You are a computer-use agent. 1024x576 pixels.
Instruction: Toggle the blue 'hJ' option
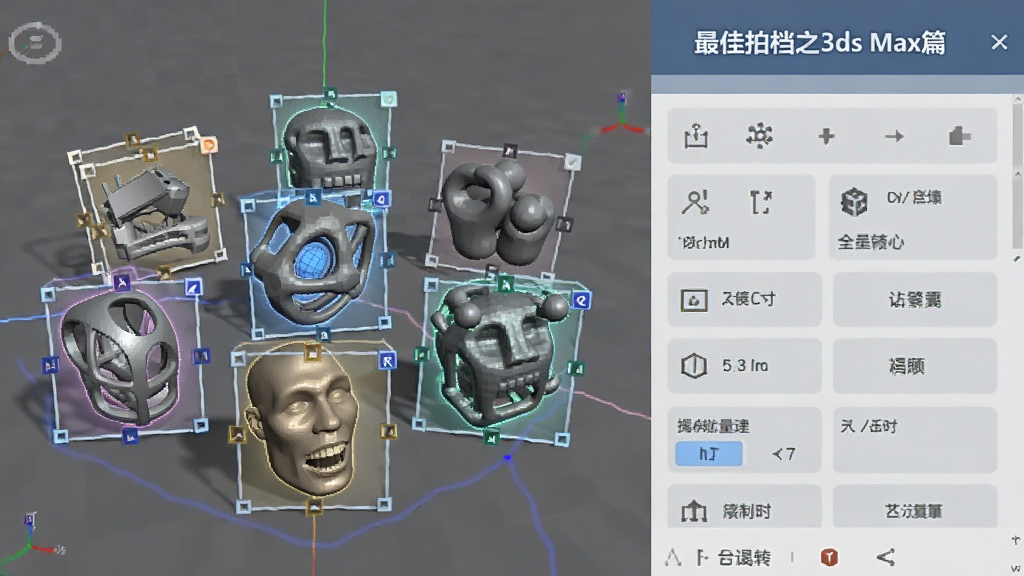[709, 453]
